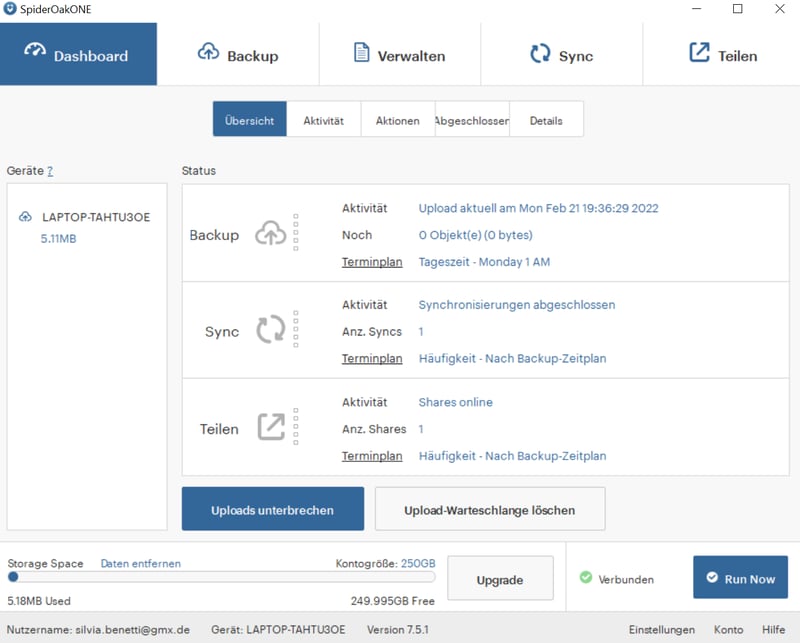Click Upload-Warteschlange löschen button
This screenshot has width=800, height=643.
(x=489, y=510)
